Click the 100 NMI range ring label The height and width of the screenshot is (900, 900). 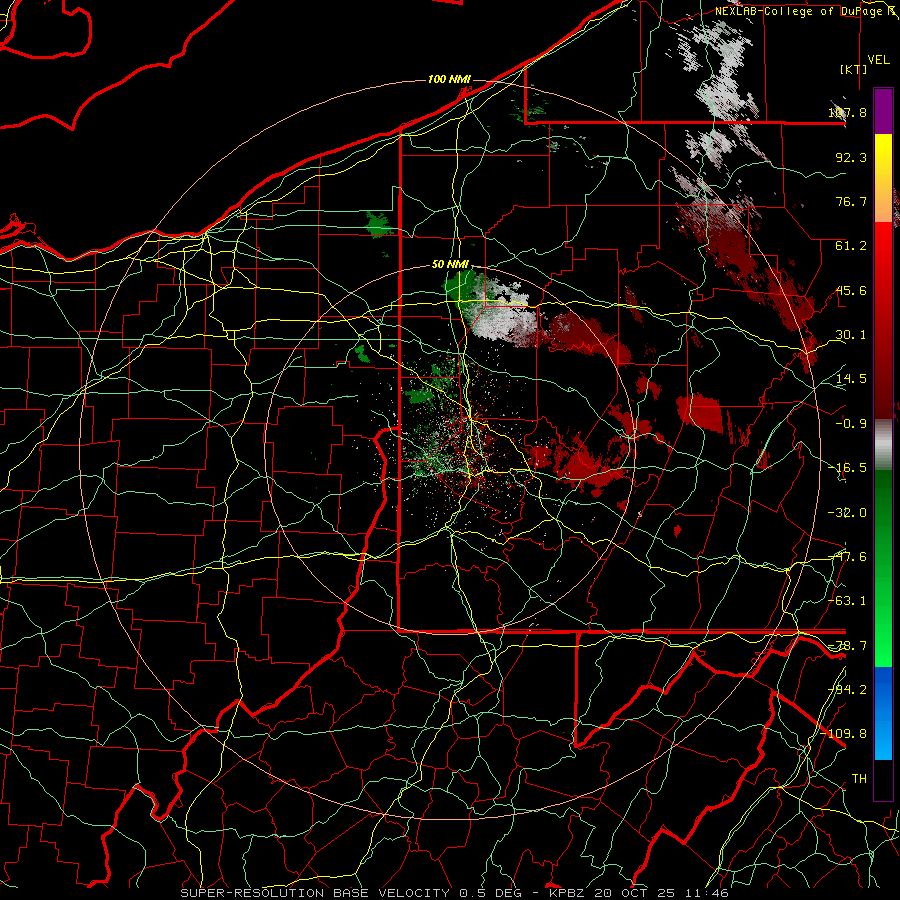(449, 79)
